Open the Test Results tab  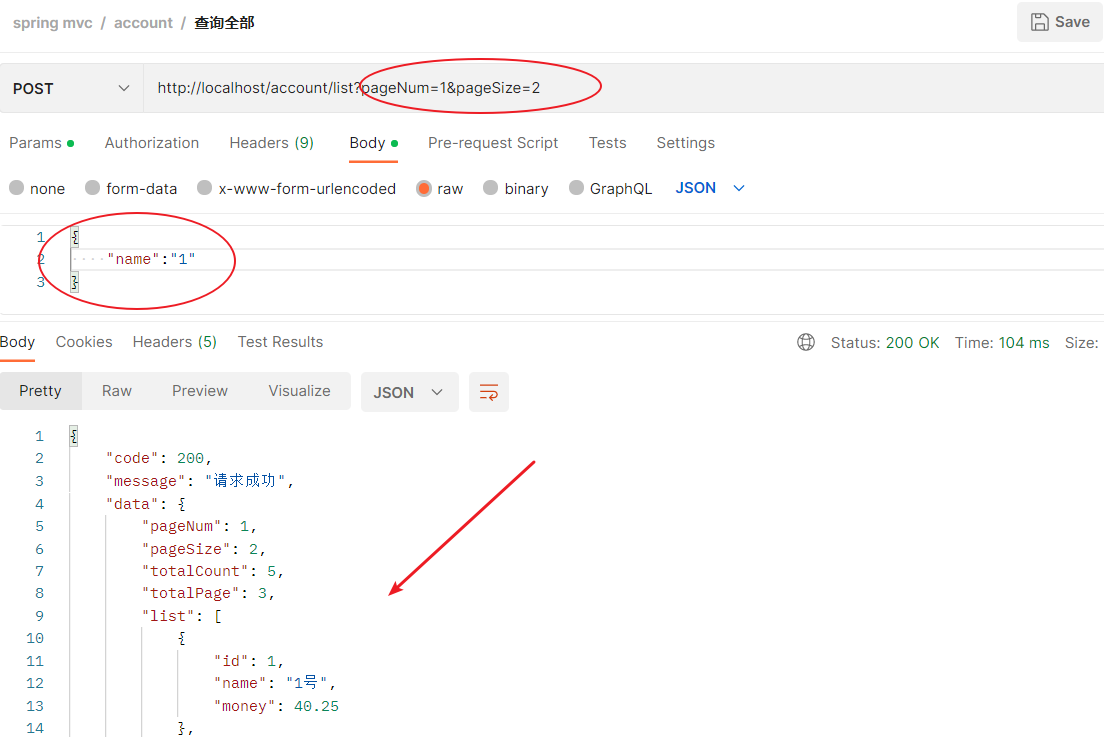click(280, 342)
